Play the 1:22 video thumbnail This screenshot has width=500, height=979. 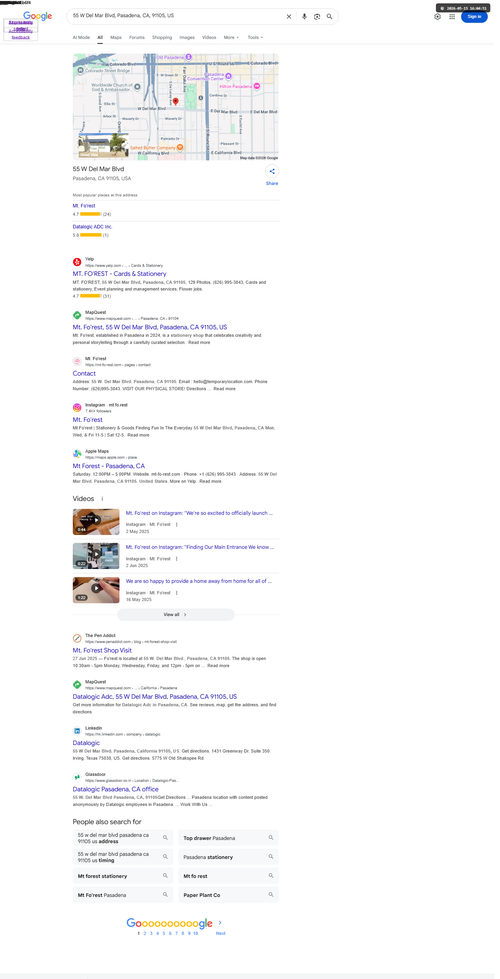(96, 590)
